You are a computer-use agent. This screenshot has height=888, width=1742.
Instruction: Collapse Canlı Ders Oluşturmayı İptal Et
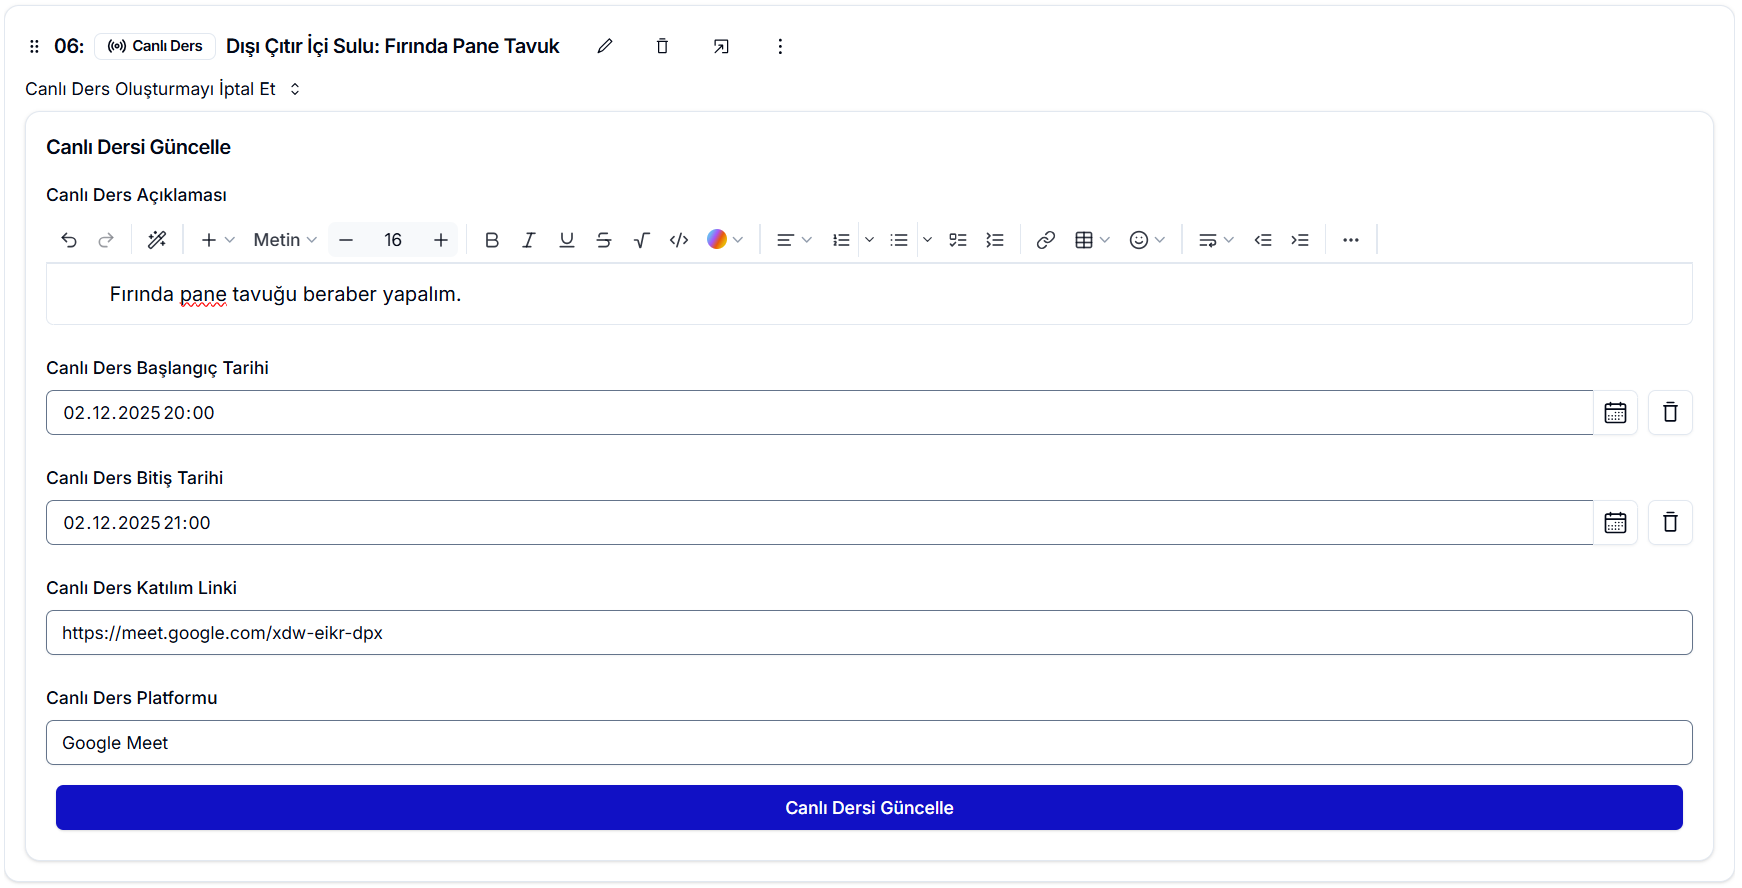click(162, 89)
